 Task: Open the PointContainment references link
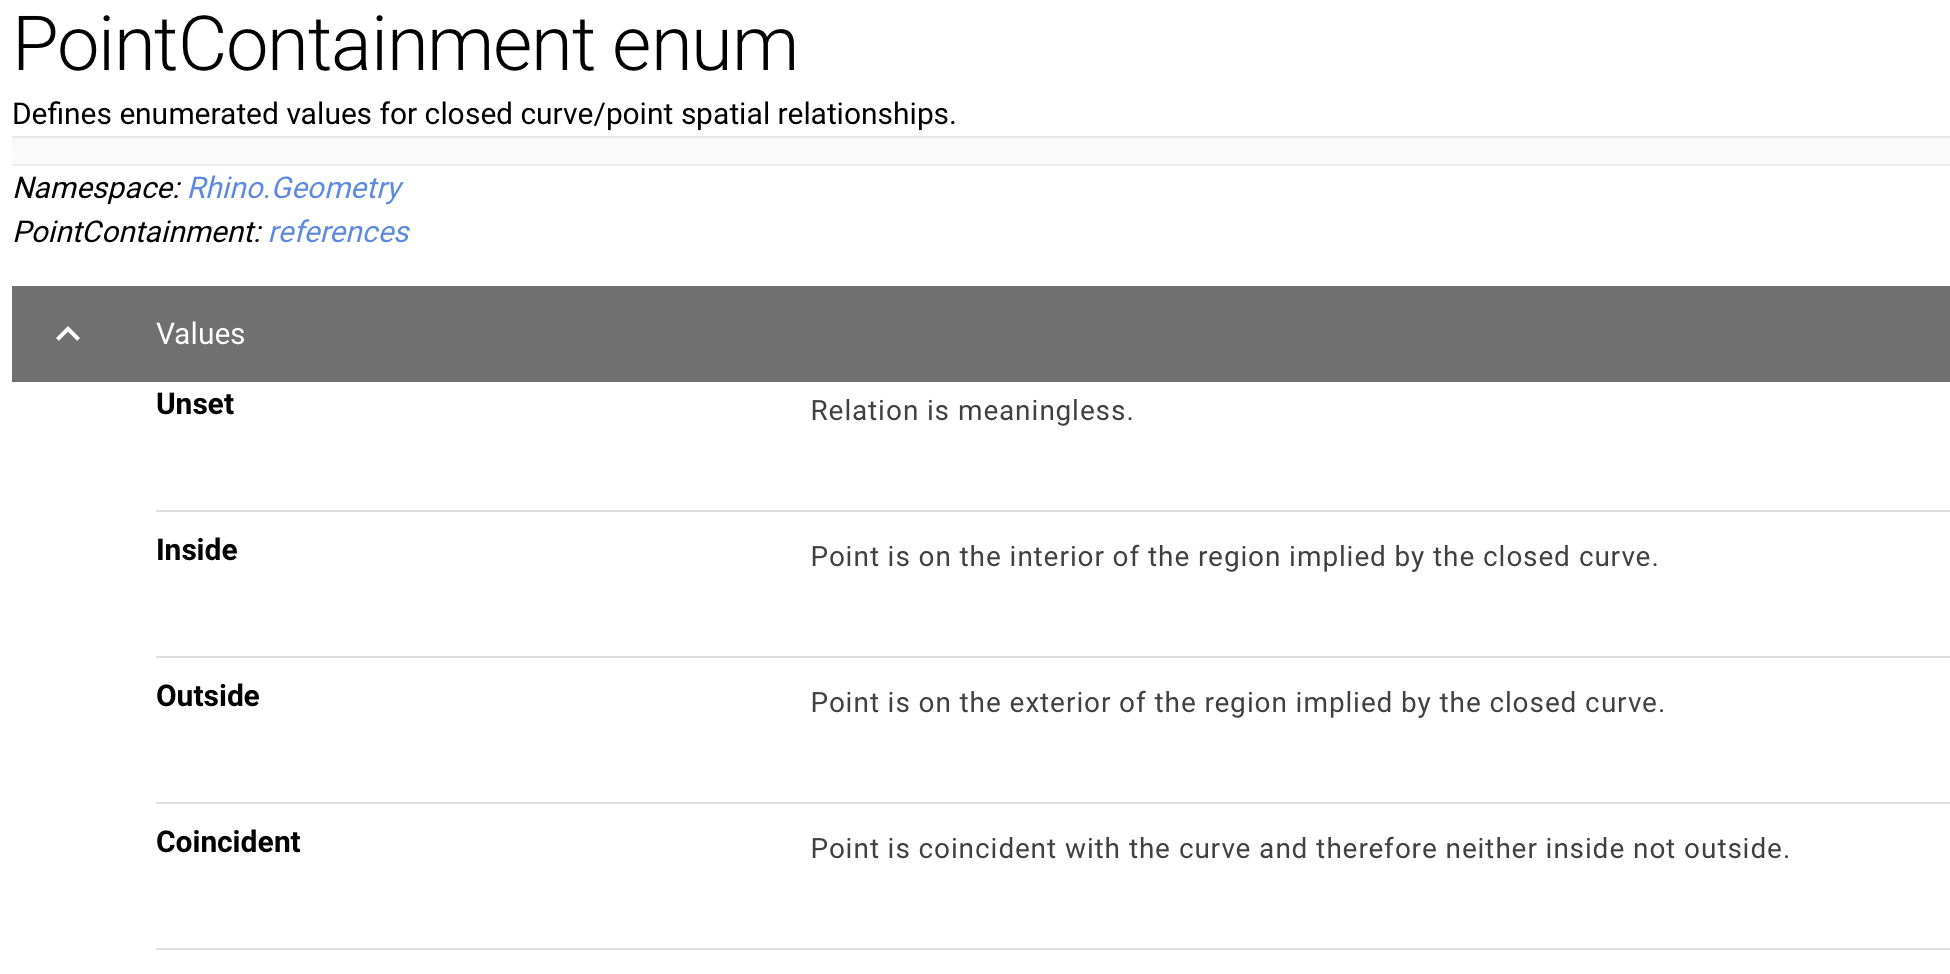coord(339,232)
